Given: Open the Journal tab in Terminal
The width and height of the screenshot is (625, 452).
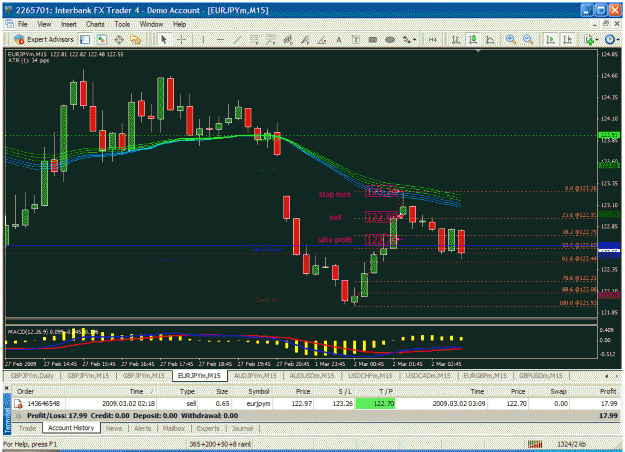Looking at the screenshot, I should click(x=242, y=428).
